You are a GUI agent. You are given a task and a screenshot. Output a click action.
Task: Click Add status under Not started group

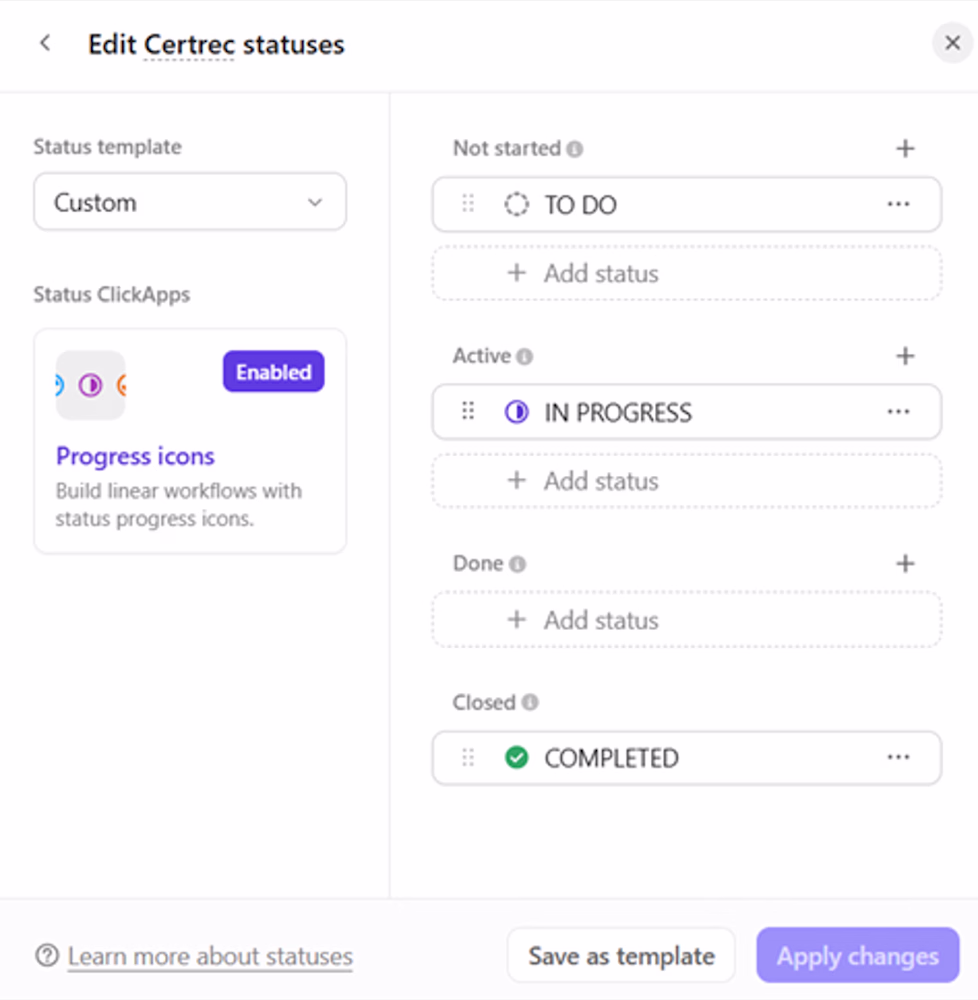(687, 274)
